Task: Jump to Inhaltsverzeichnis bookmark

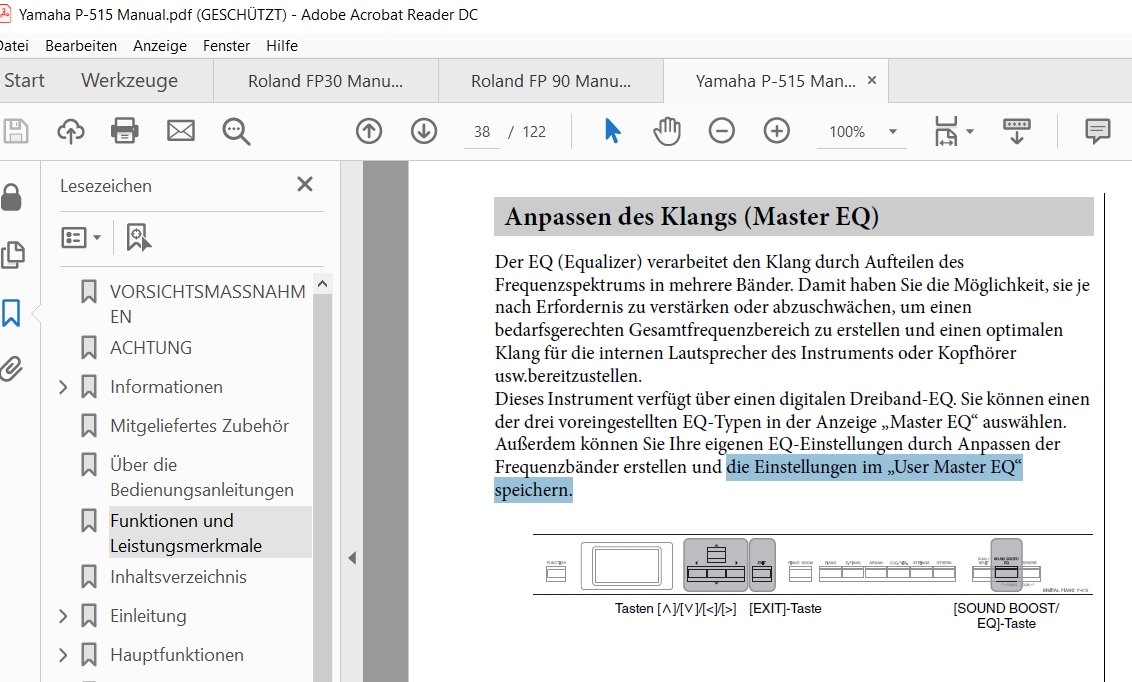Action: (178, 577)
